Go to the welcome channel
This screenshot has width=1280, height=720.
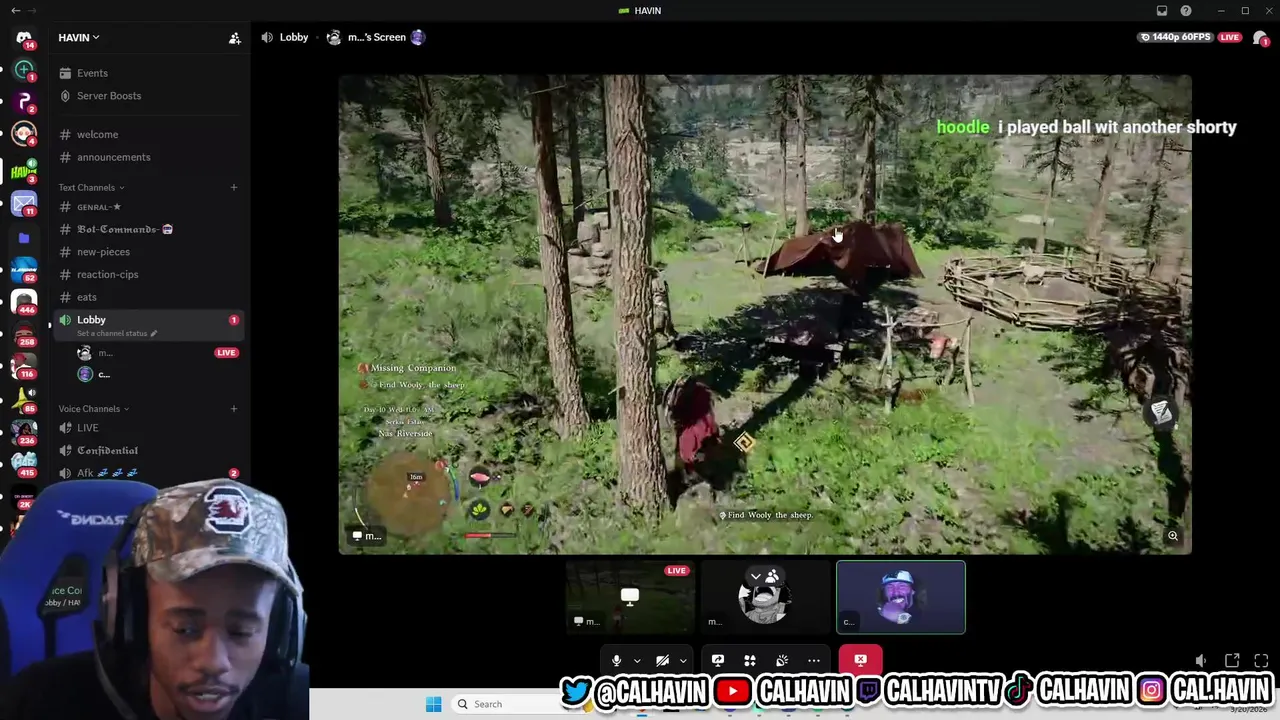click(x=97, y=134)
